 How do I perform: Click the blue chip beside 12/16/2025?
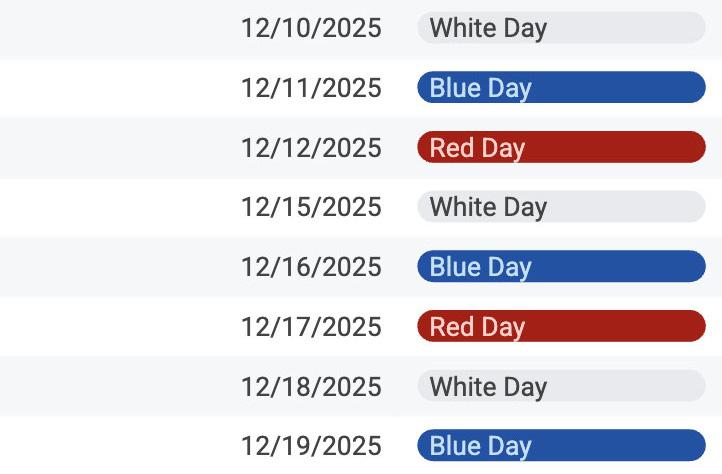tap(561, 266)
